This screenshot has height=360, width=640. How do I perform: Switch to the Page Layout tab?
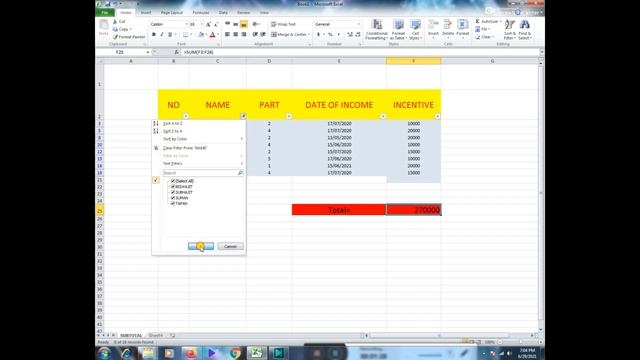171,13
